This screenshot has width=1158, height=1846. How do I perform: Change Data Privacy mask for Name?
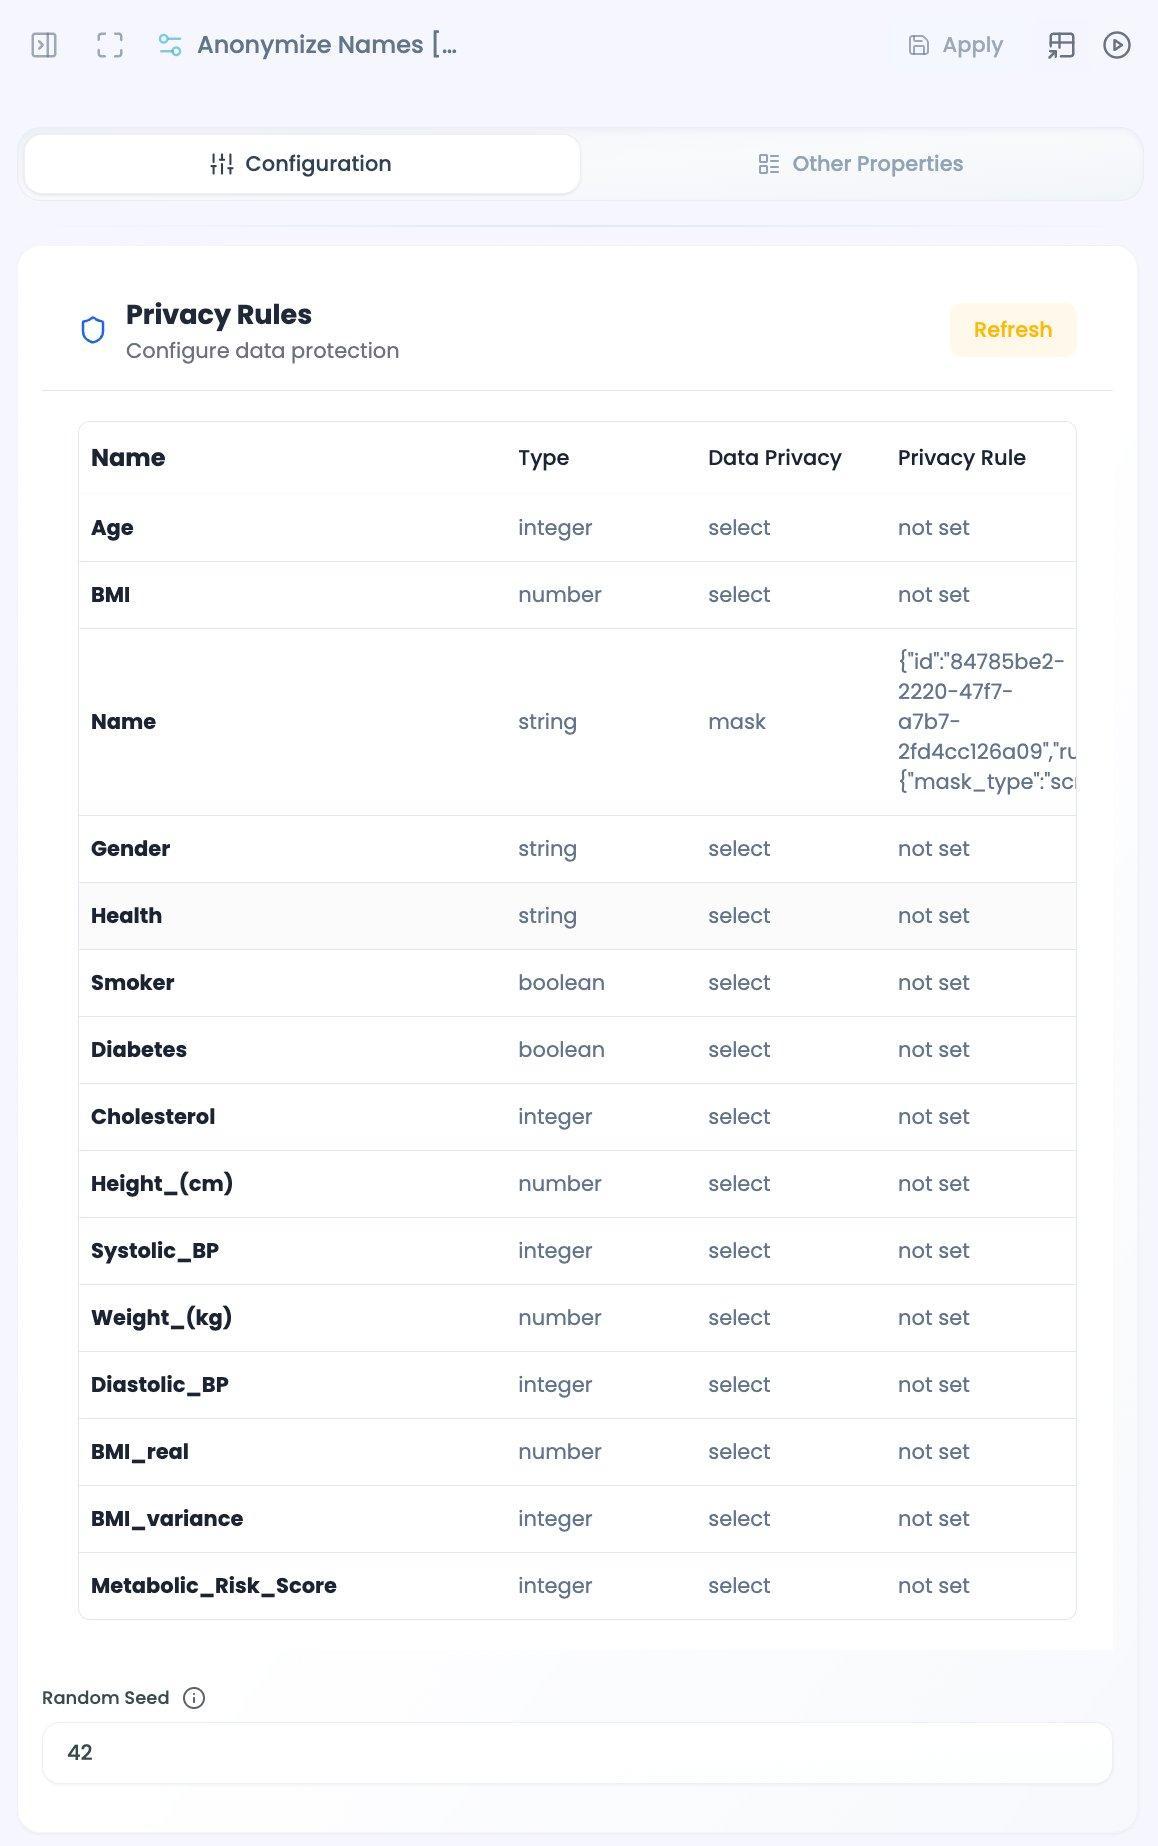tap(737, 722)
